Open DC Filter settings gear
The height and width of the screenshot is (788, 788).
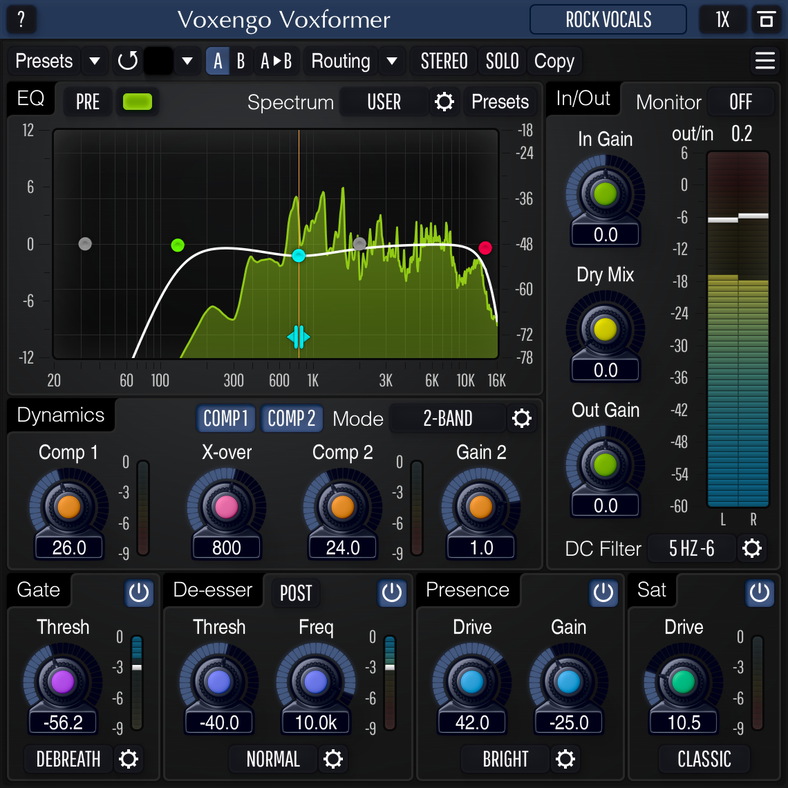pos(752,548)
